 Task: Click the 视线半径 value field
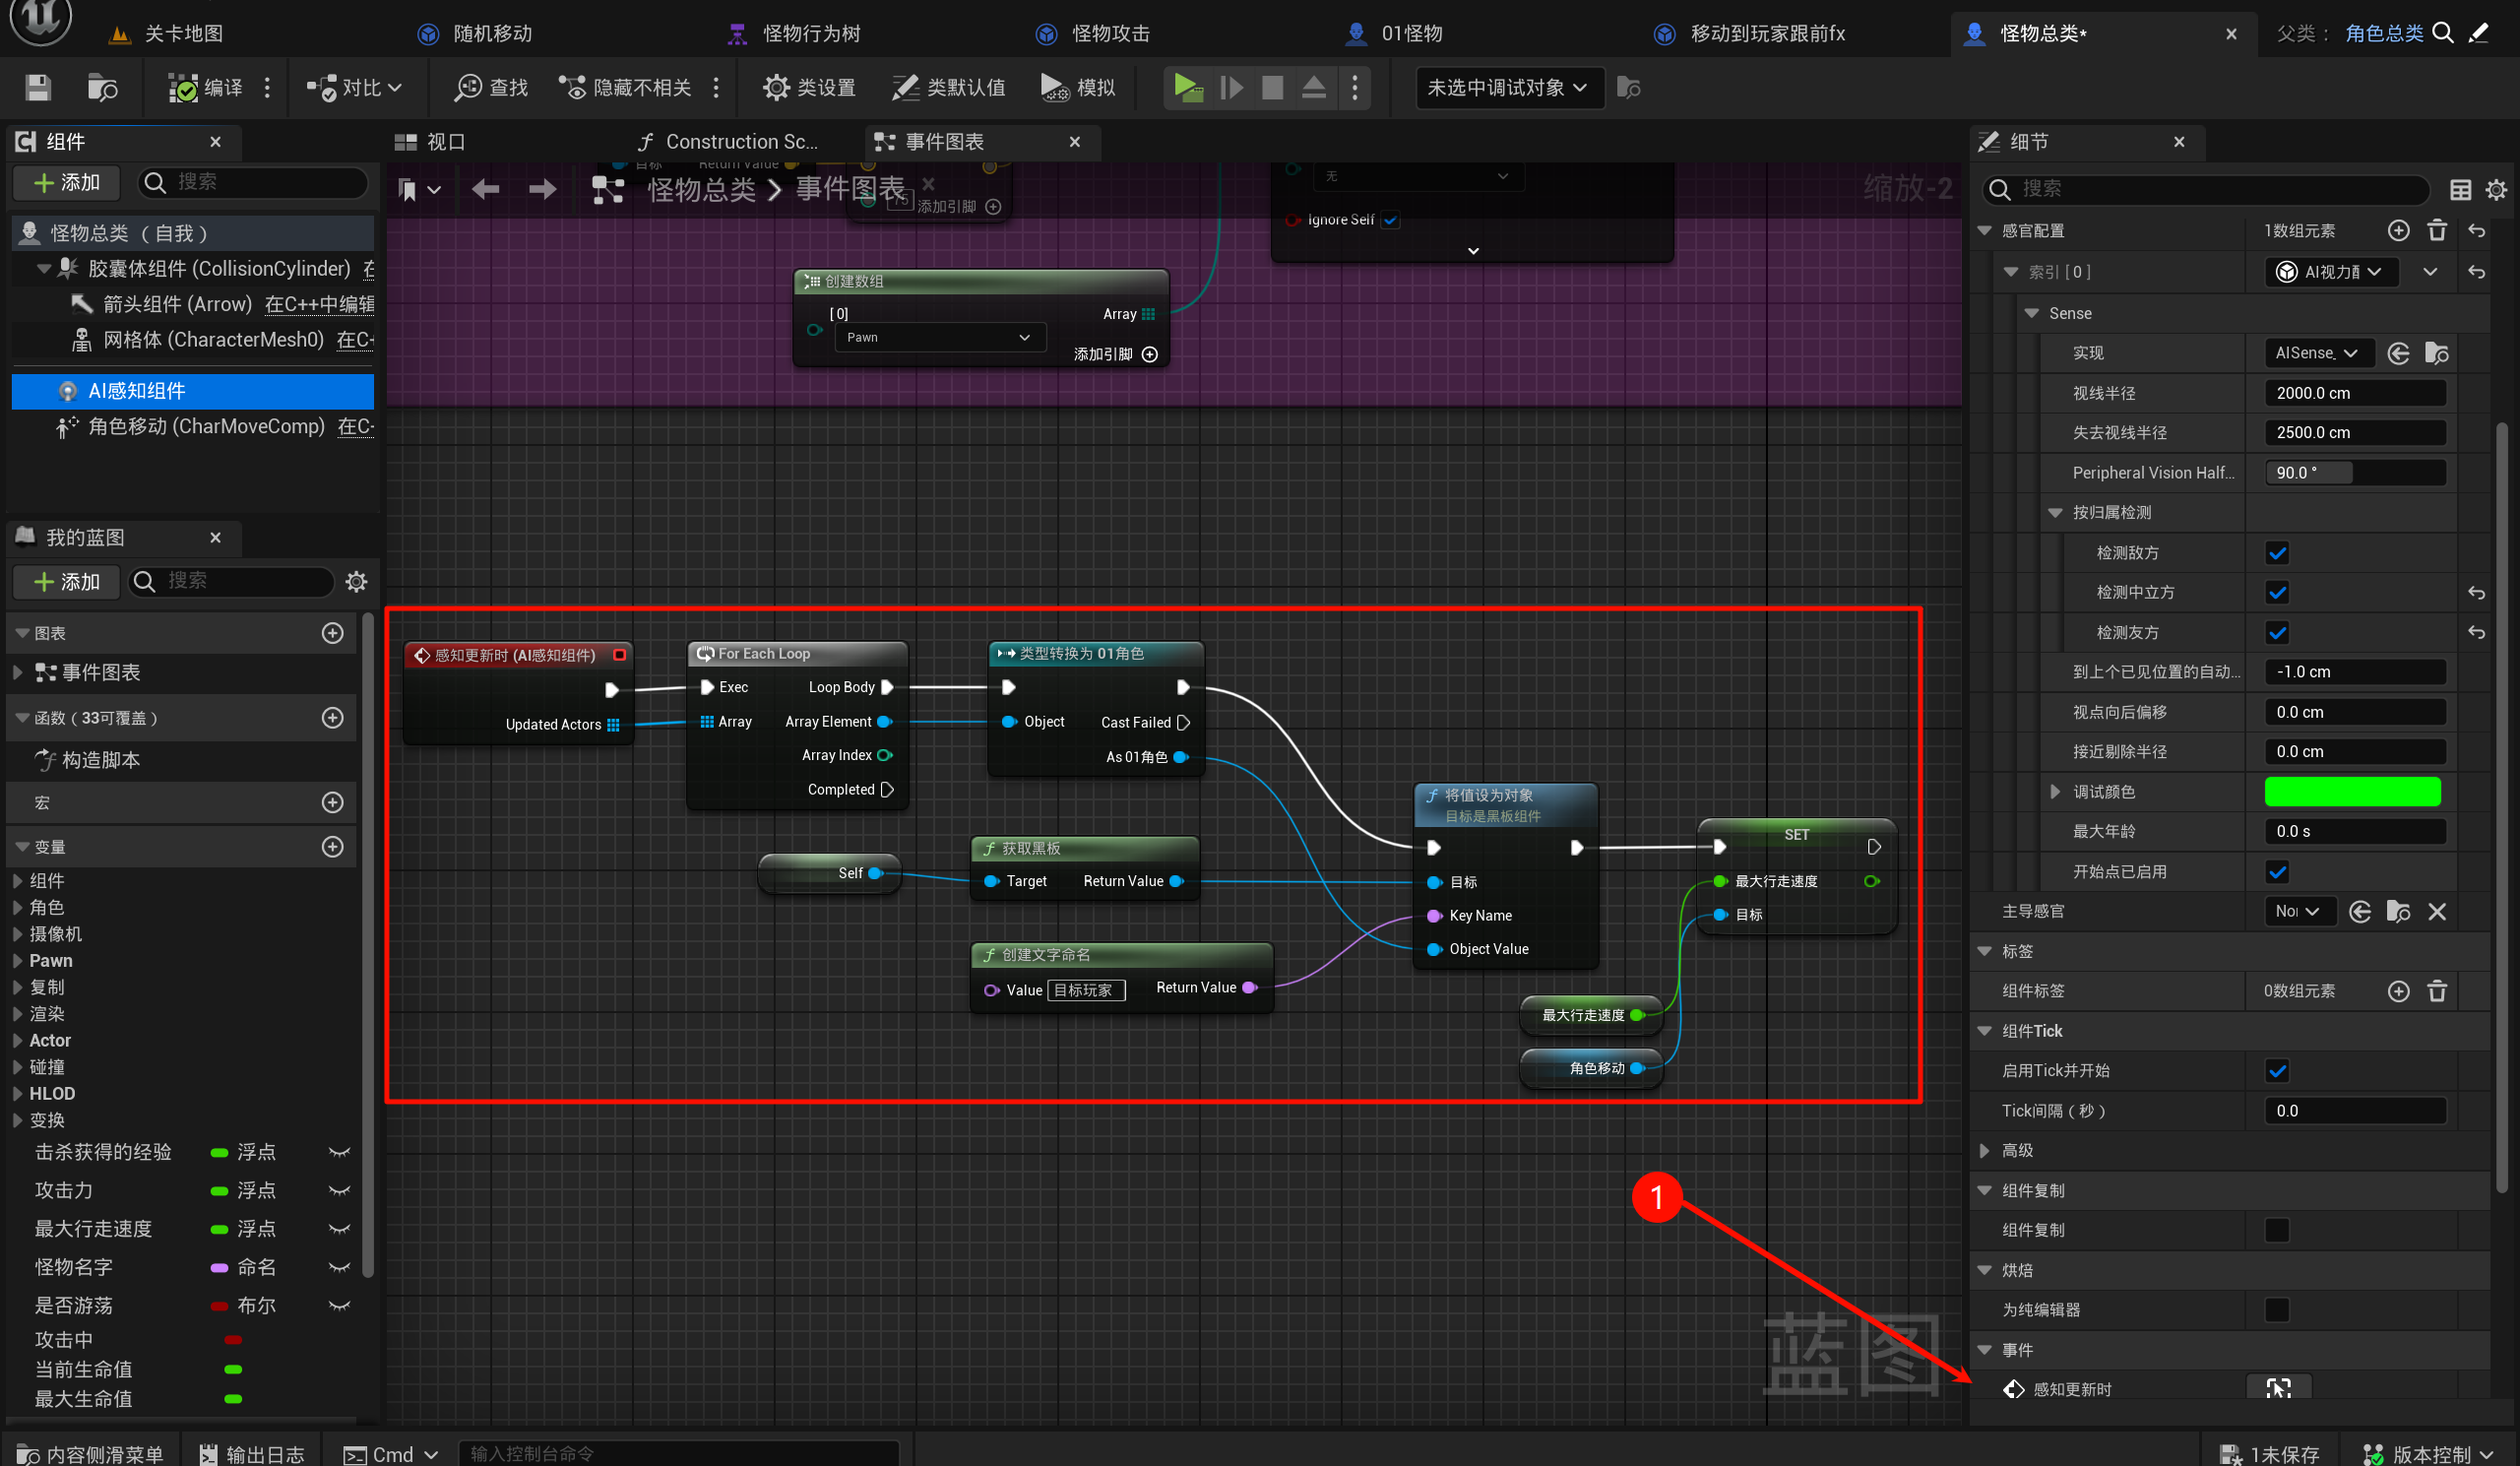tap(2354, 393)
